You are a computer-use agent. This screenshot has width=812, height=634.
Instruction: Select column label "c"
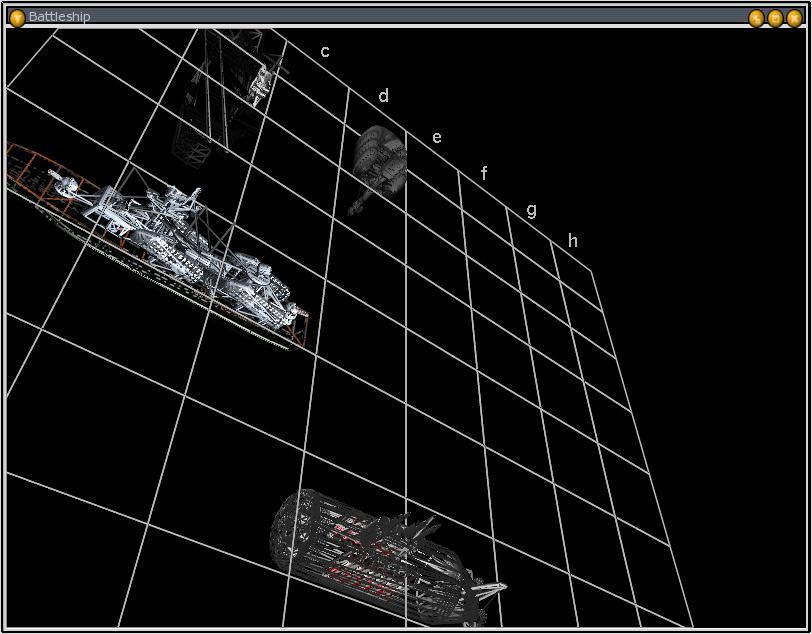click(x=325, y=52)
